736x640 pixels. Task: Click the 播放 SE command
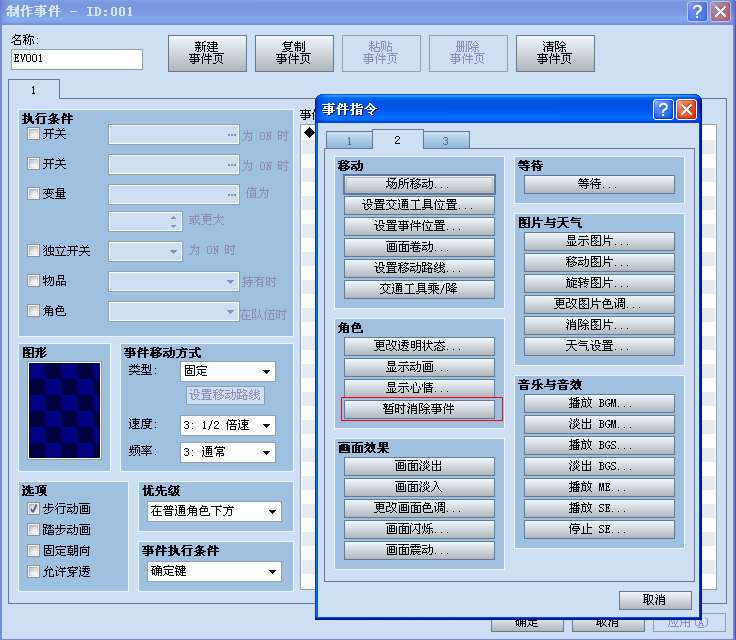[599, 508]
